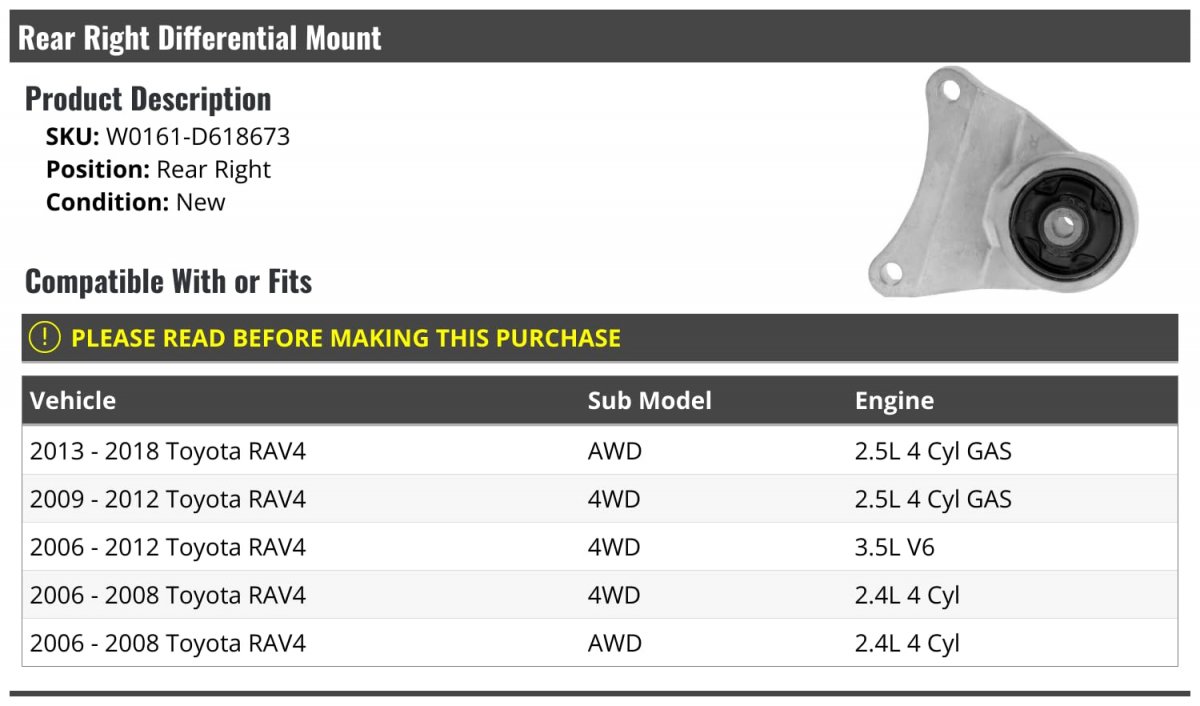Click the Product Description heading
This screenshot has width=1200, height=706.
(148, 99)
